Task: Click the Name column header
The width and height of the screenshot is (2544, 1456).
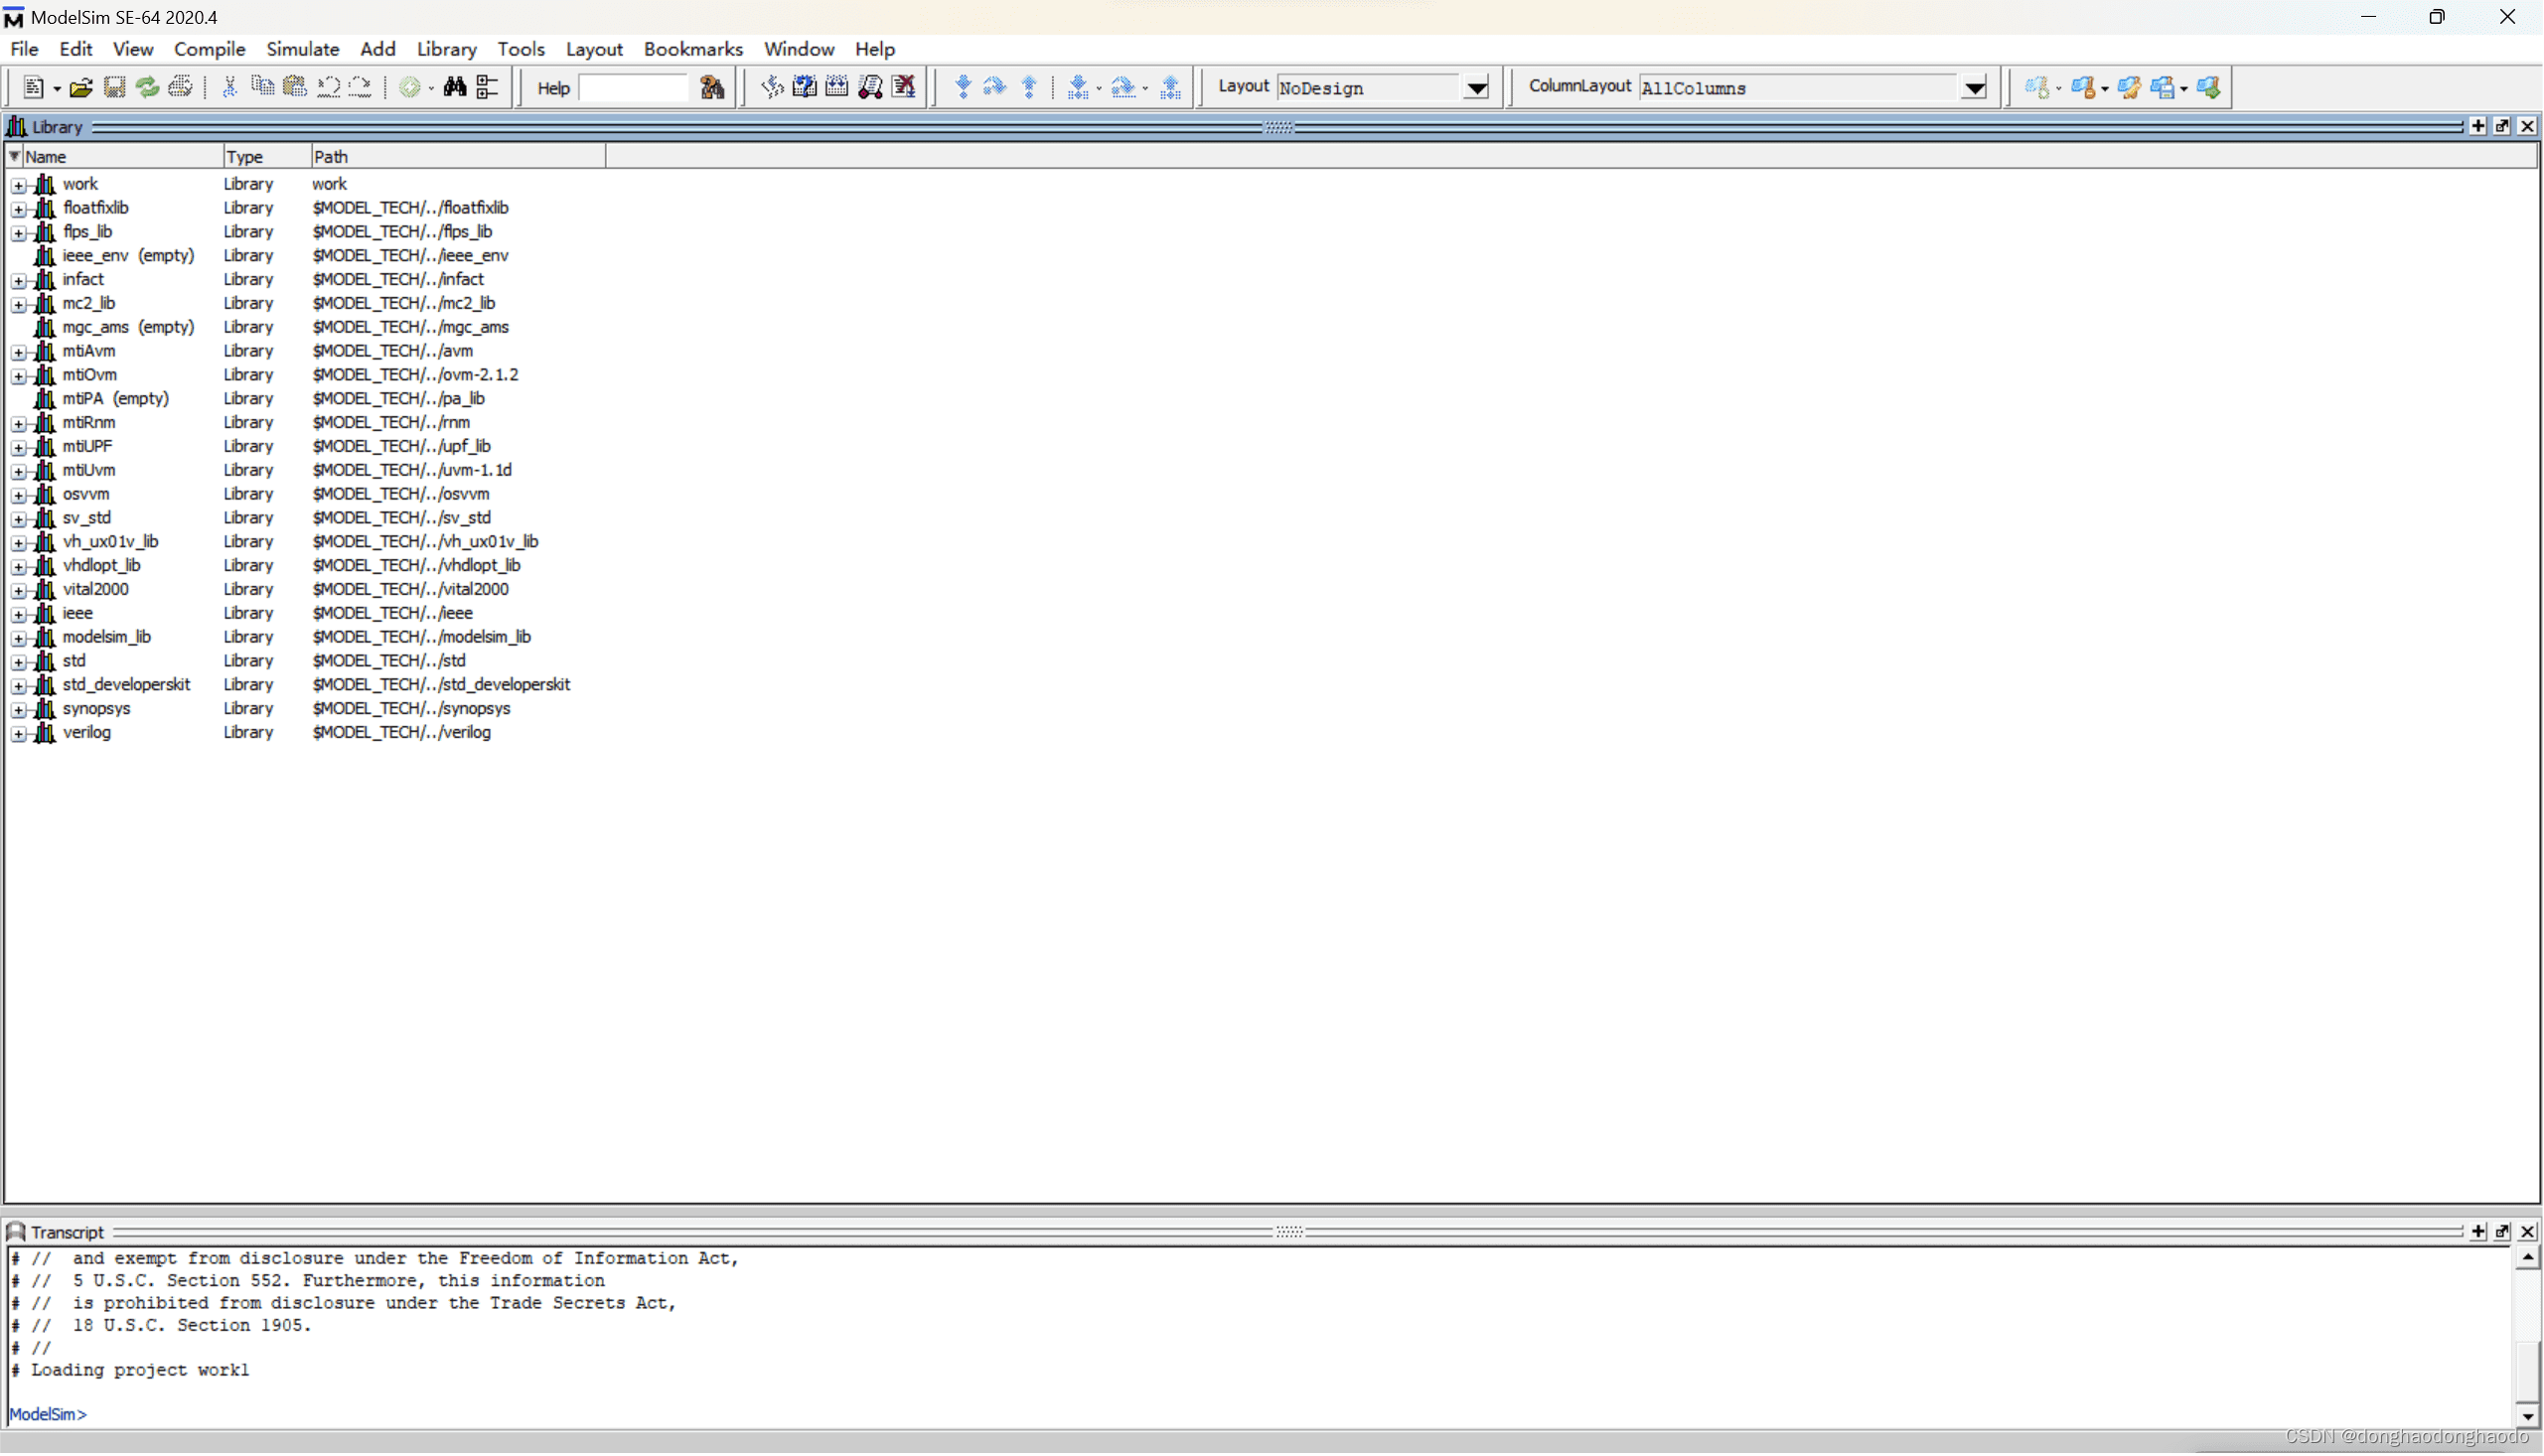Action: coord(120,157)
